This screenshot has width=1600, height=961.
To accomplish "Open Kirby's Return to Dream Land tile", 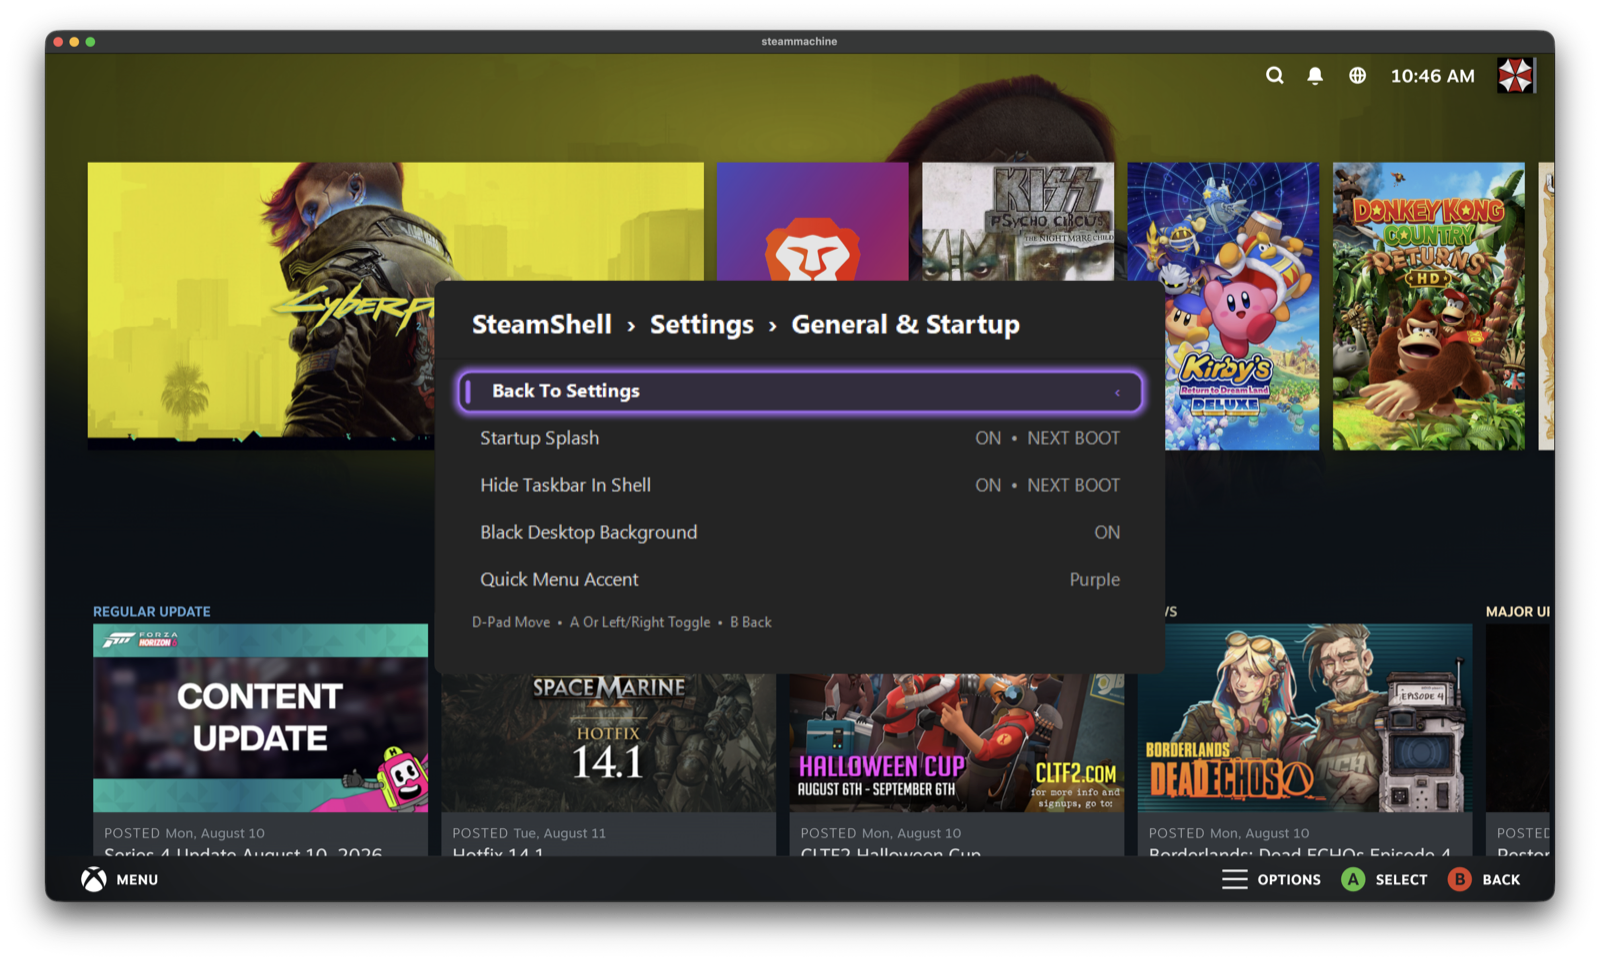I will pos(1223,306).
